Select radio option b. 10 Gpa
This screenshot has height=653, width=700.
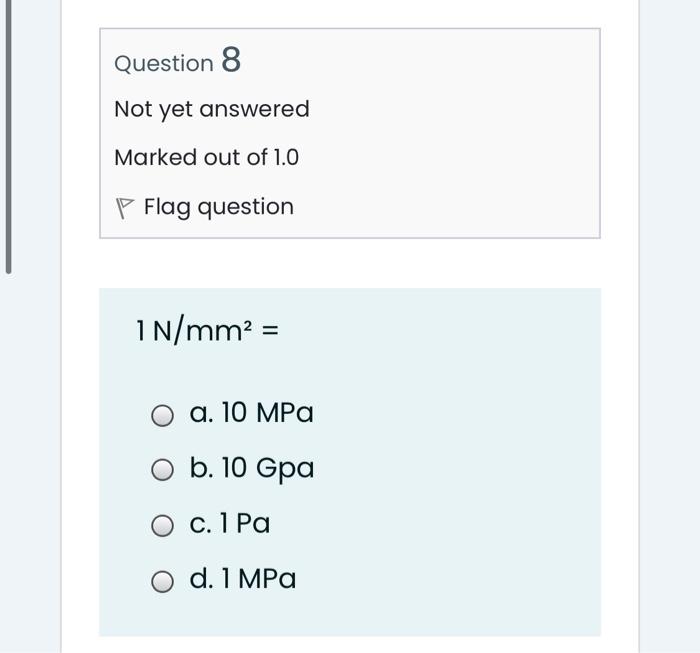click(x=162, y=470)
